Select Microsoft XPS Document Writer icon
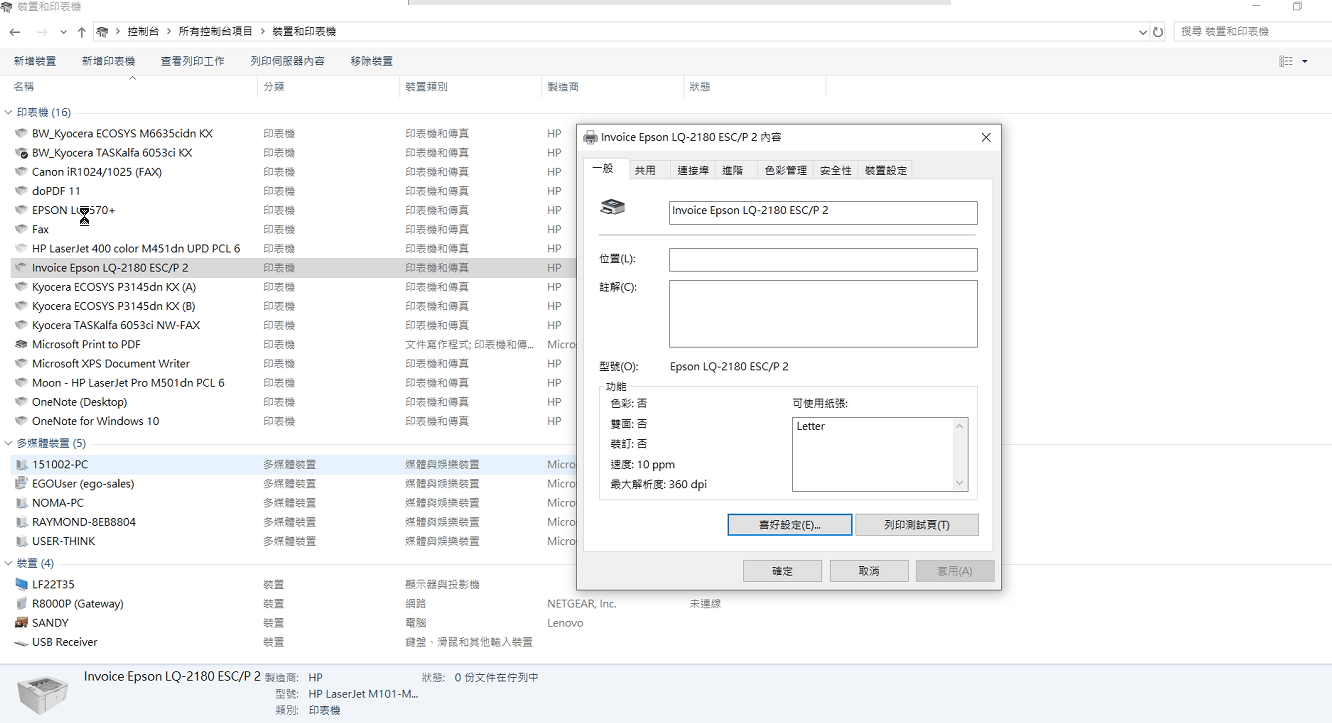The width and height of the screenshot is (1332, 723). click(x=22, y=364)
